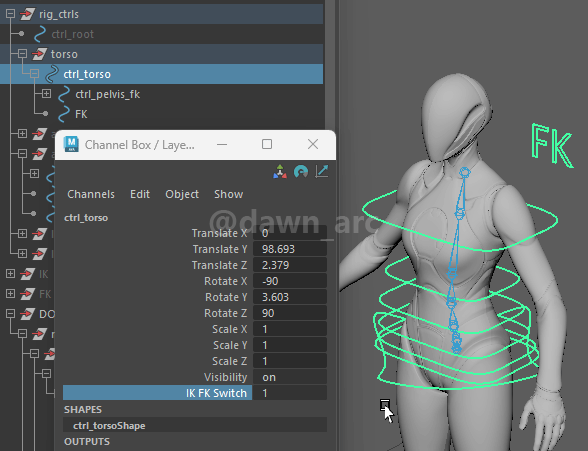
Task: Toggle manipulator sync icon in Channel Box
Action: tap(280, 172)
